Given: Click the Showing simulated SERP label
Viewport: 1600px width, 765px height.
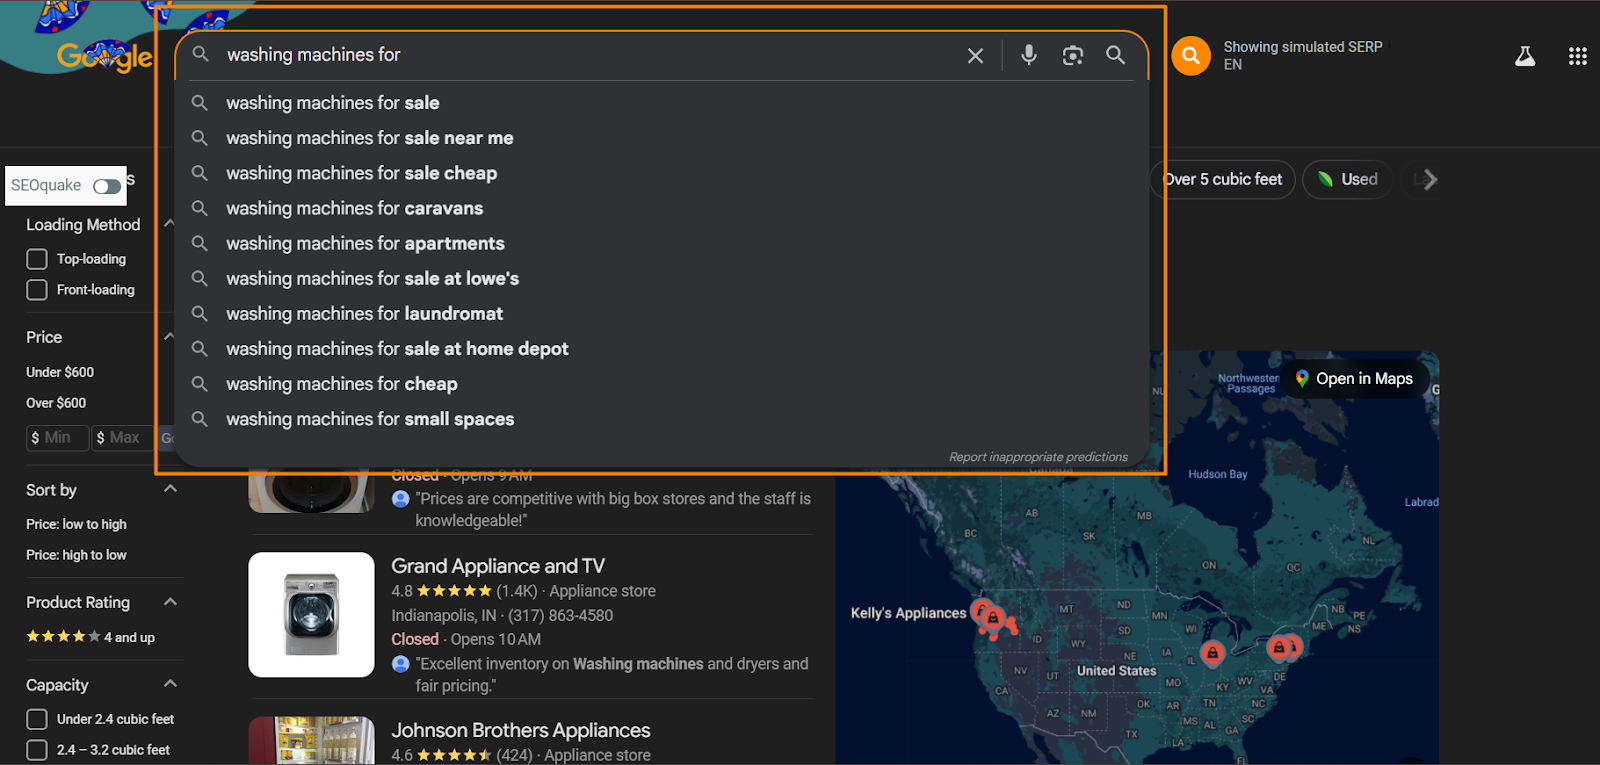Looking at the screenshot, I should 1303,47.
